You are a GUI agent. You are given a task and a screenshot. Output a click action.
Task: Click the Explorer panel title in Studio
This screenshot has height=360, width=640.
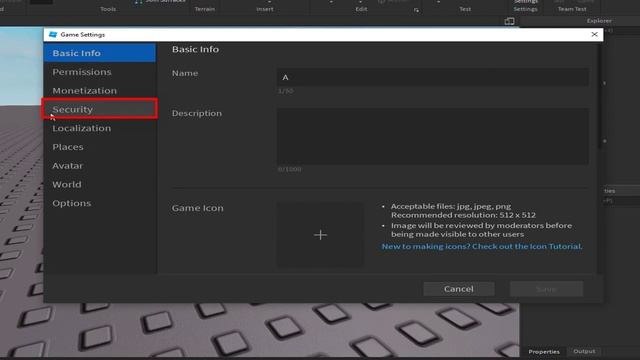(x=599, y=21)
